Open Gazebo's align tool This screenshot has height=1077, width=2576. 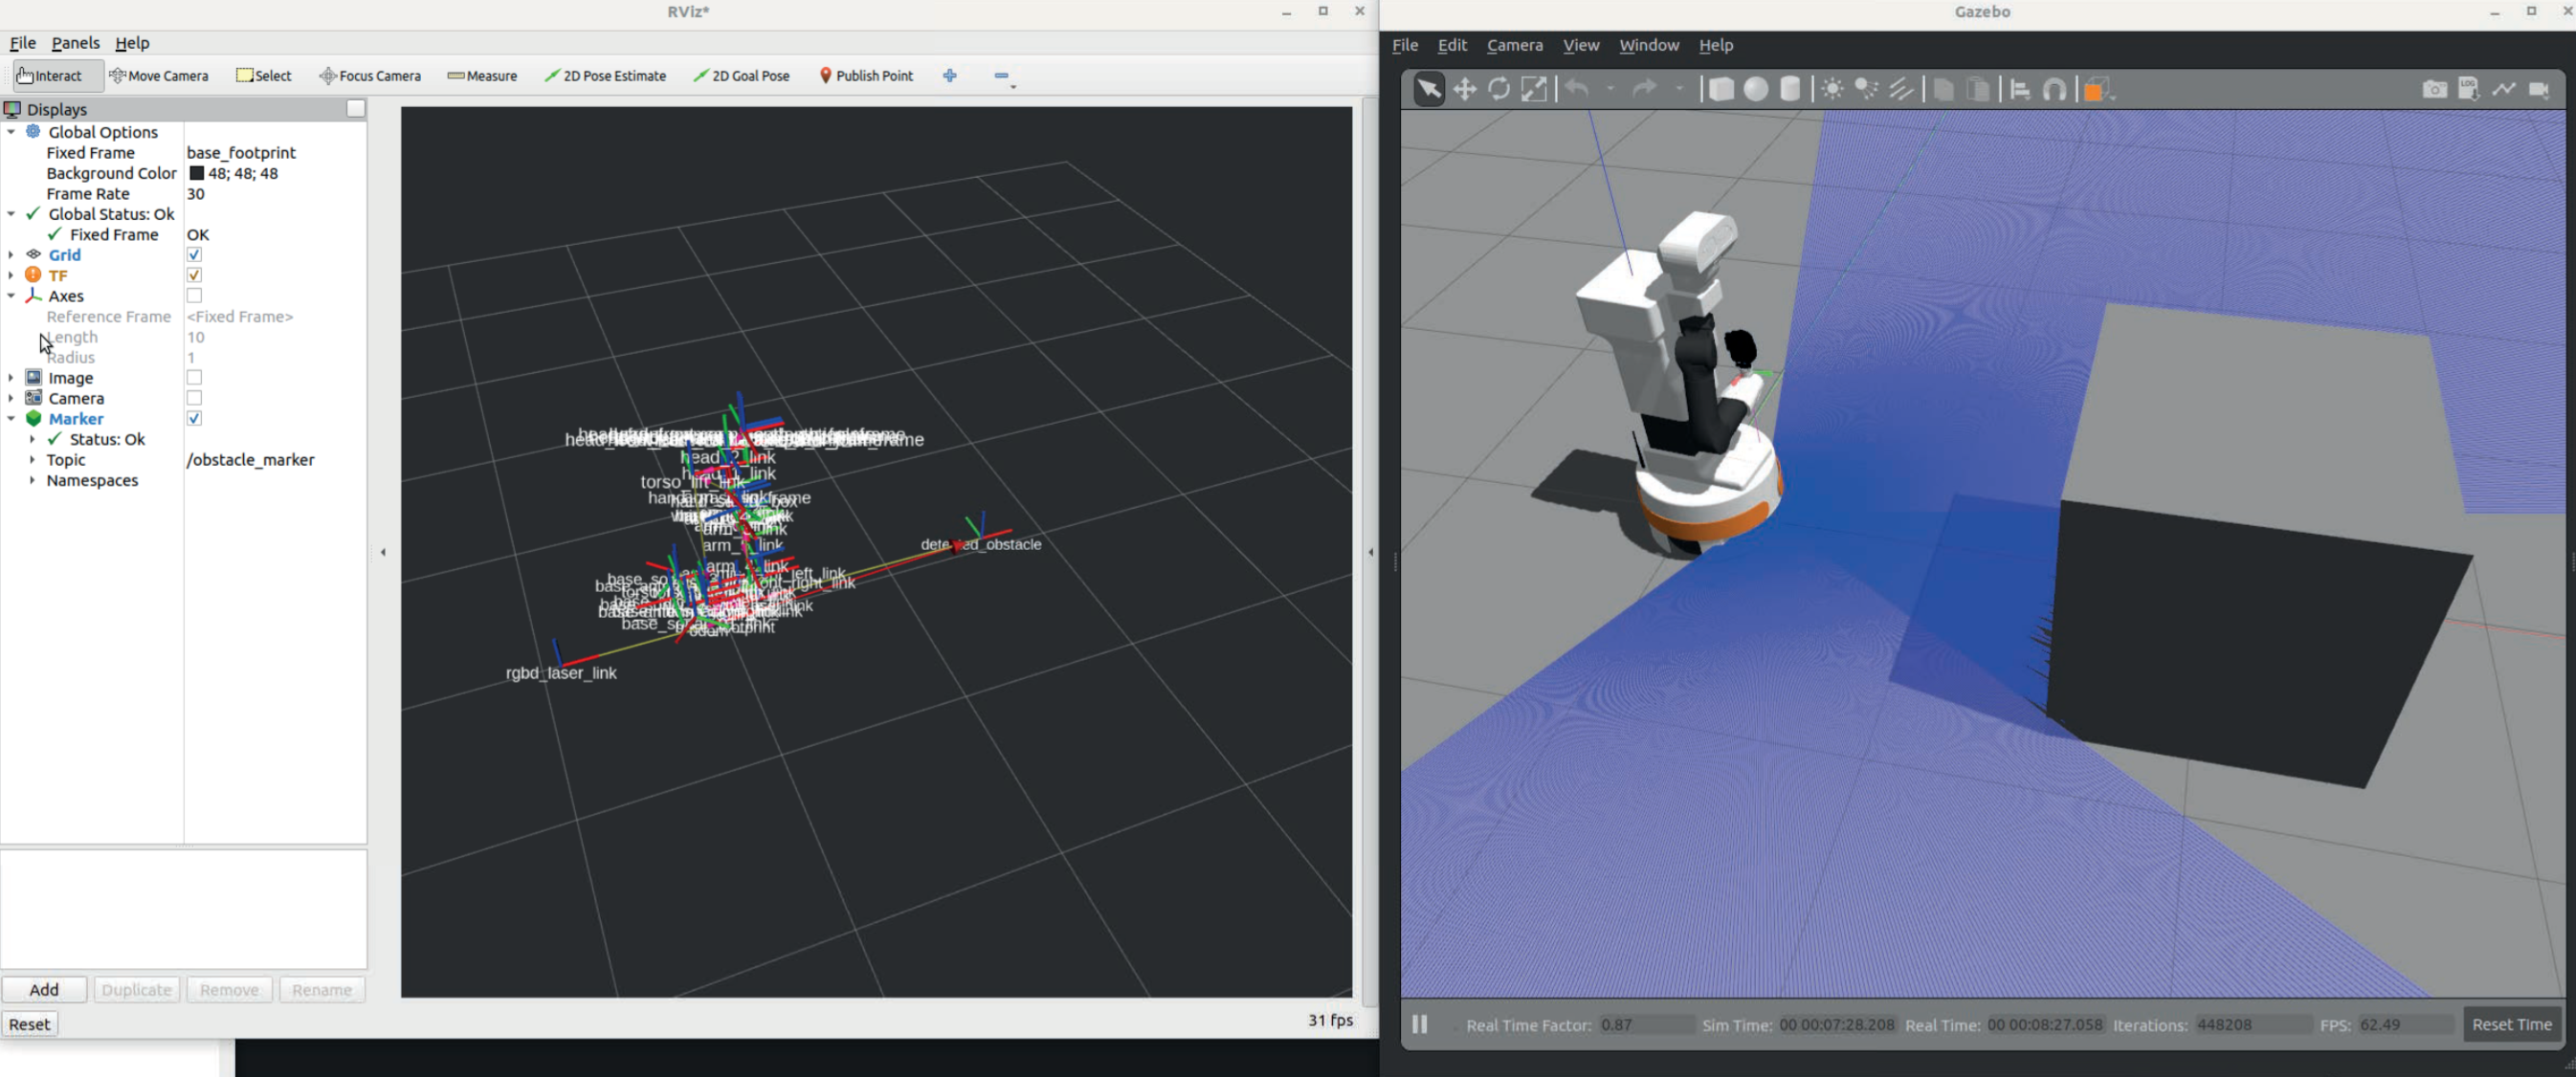tap(2020, 89)
